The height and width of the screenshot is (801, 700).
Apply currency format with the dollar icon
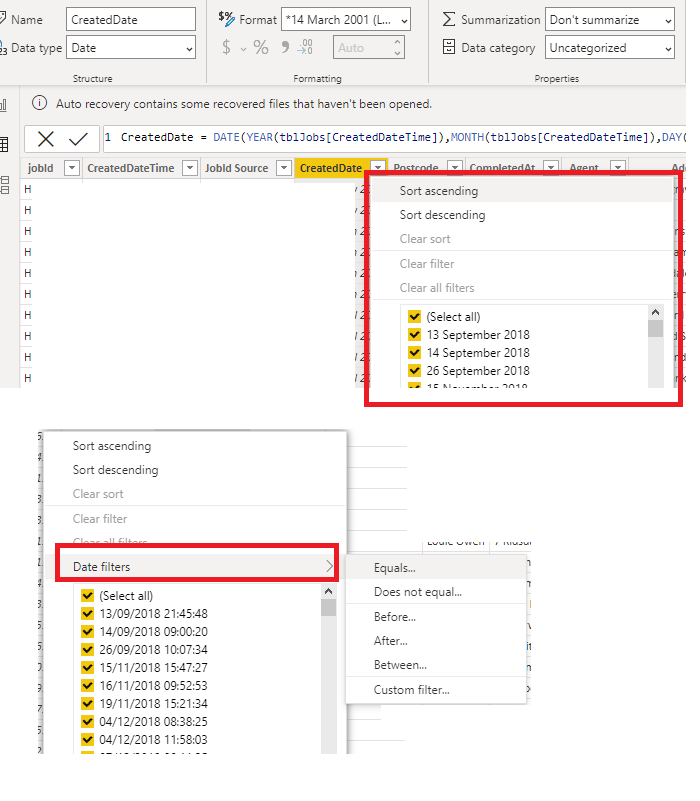(226, 48)
